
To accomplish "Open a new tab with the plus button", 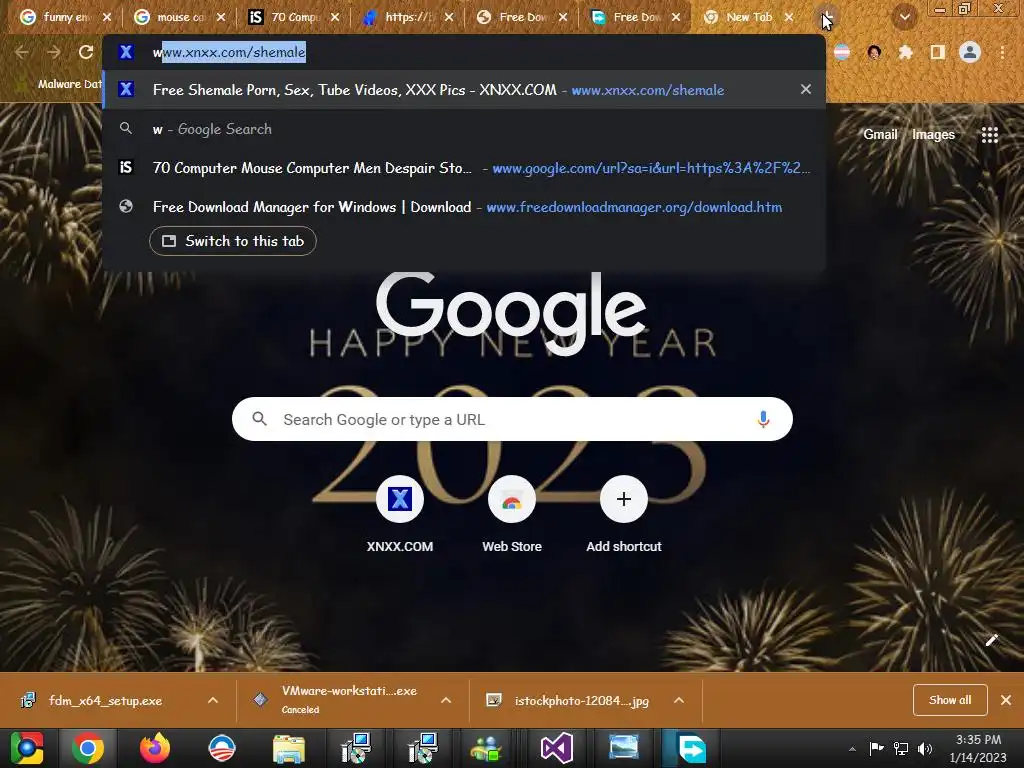I will pyautogui.click(x=827, y=17).
